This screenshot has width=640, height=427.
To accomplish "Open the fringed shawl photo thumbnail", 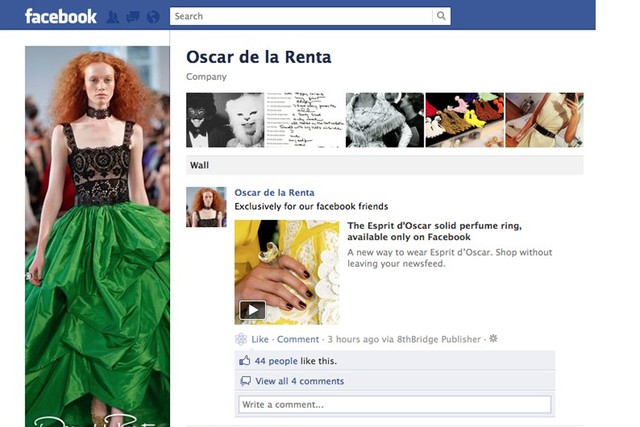I will pos(384,120).
